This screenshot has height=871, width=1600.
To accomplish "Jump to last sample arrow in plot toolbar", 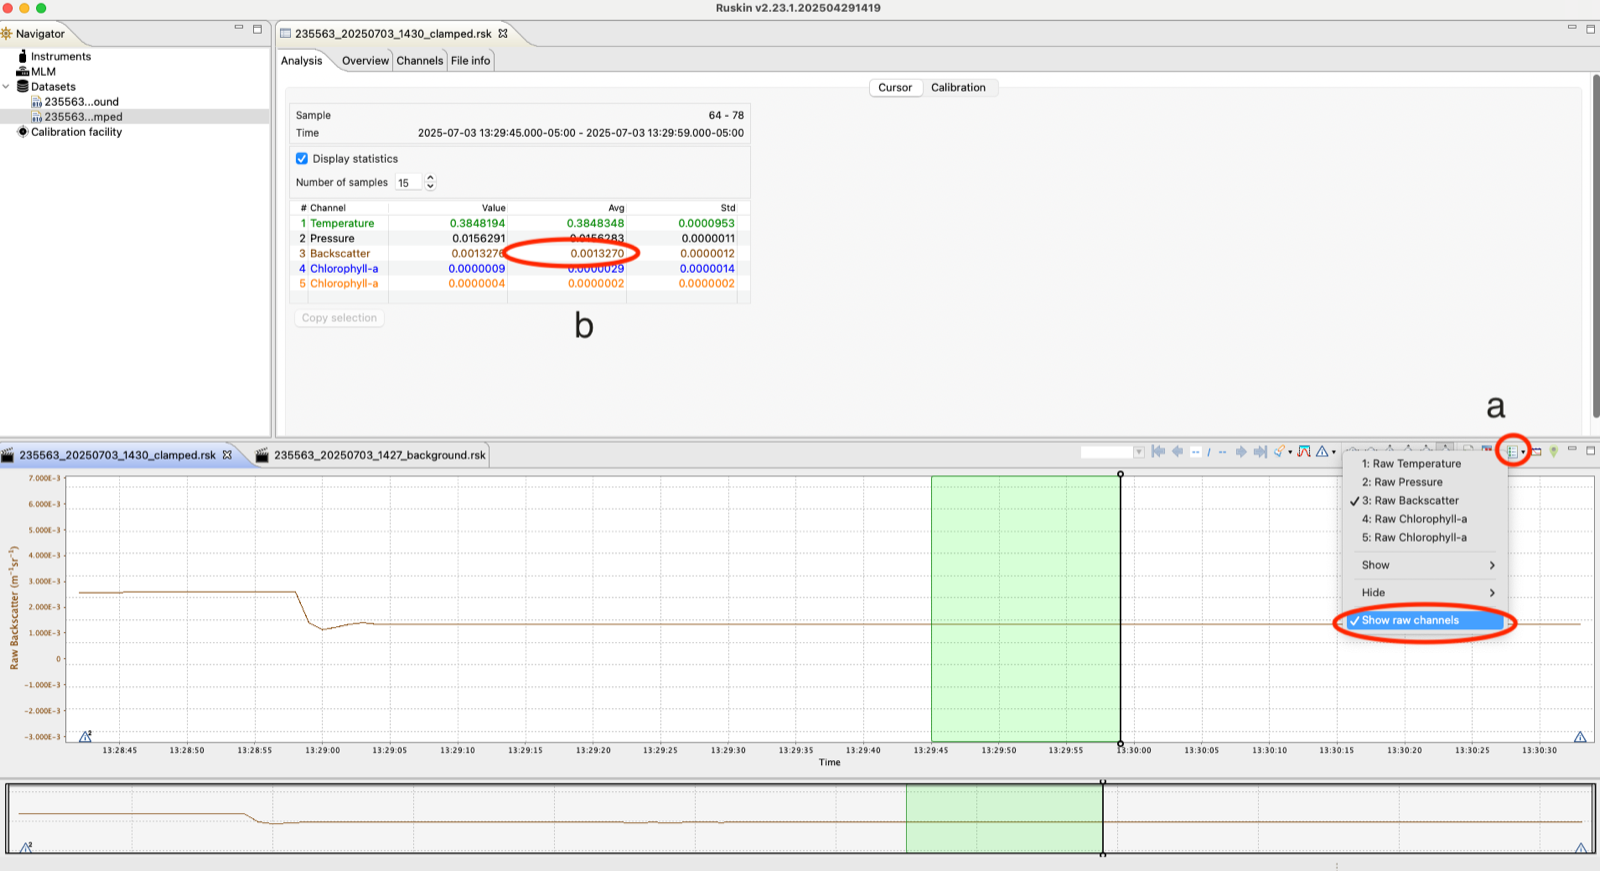I will (1260, 452).
